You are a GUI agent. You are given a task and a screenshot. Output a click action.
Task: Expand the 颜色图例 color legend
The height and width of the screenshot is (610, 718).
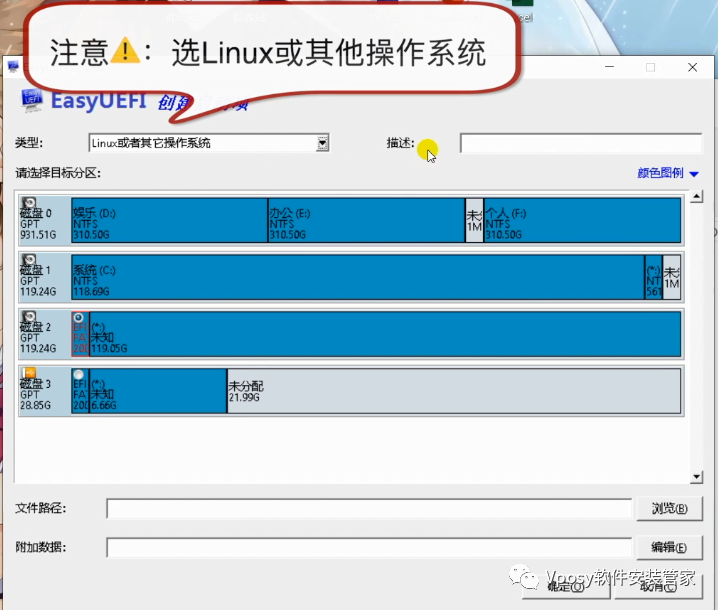coord(668,173)
